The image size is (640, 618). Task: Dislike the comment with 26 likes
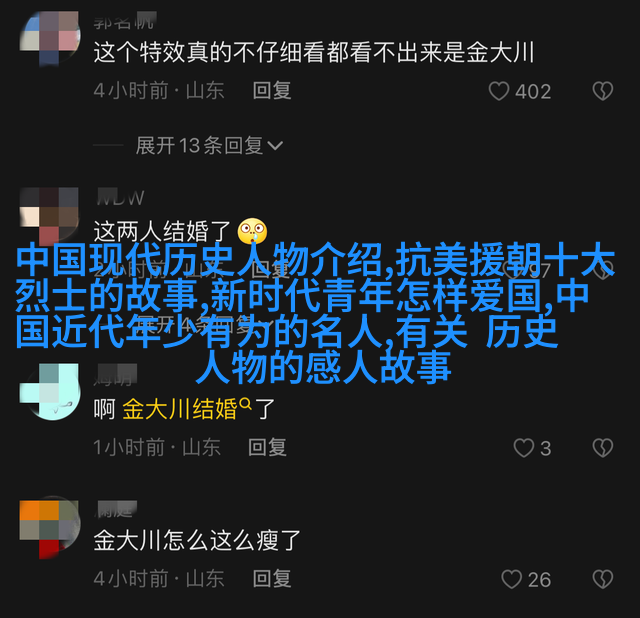603,579
